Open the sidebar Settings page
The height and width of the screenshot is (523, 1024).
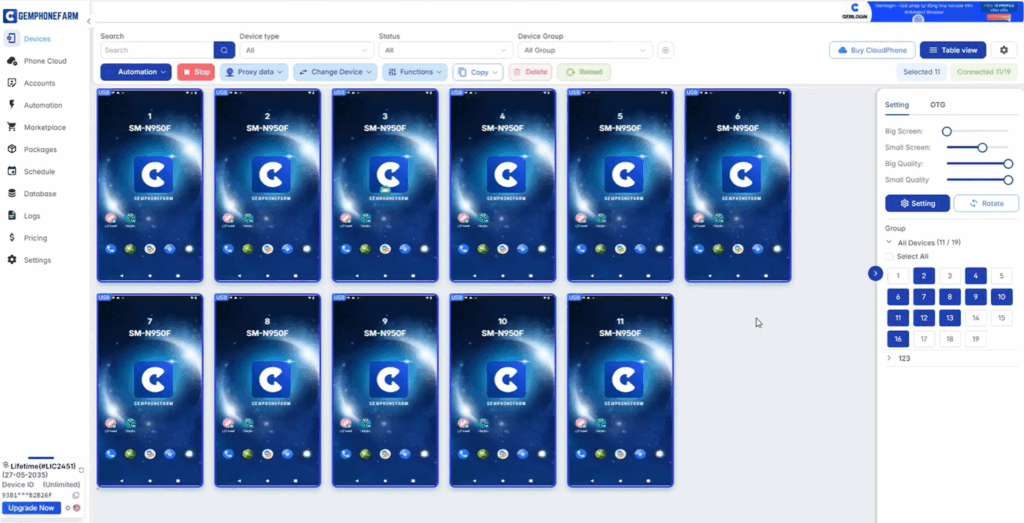pos(37,260)
